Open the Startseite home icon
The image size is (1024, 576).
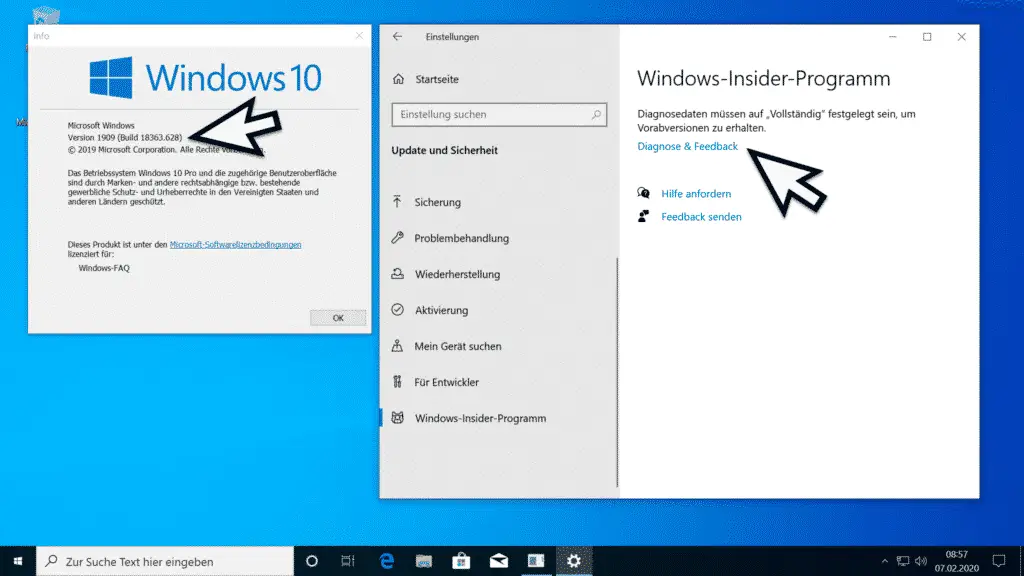pos(398,79)
